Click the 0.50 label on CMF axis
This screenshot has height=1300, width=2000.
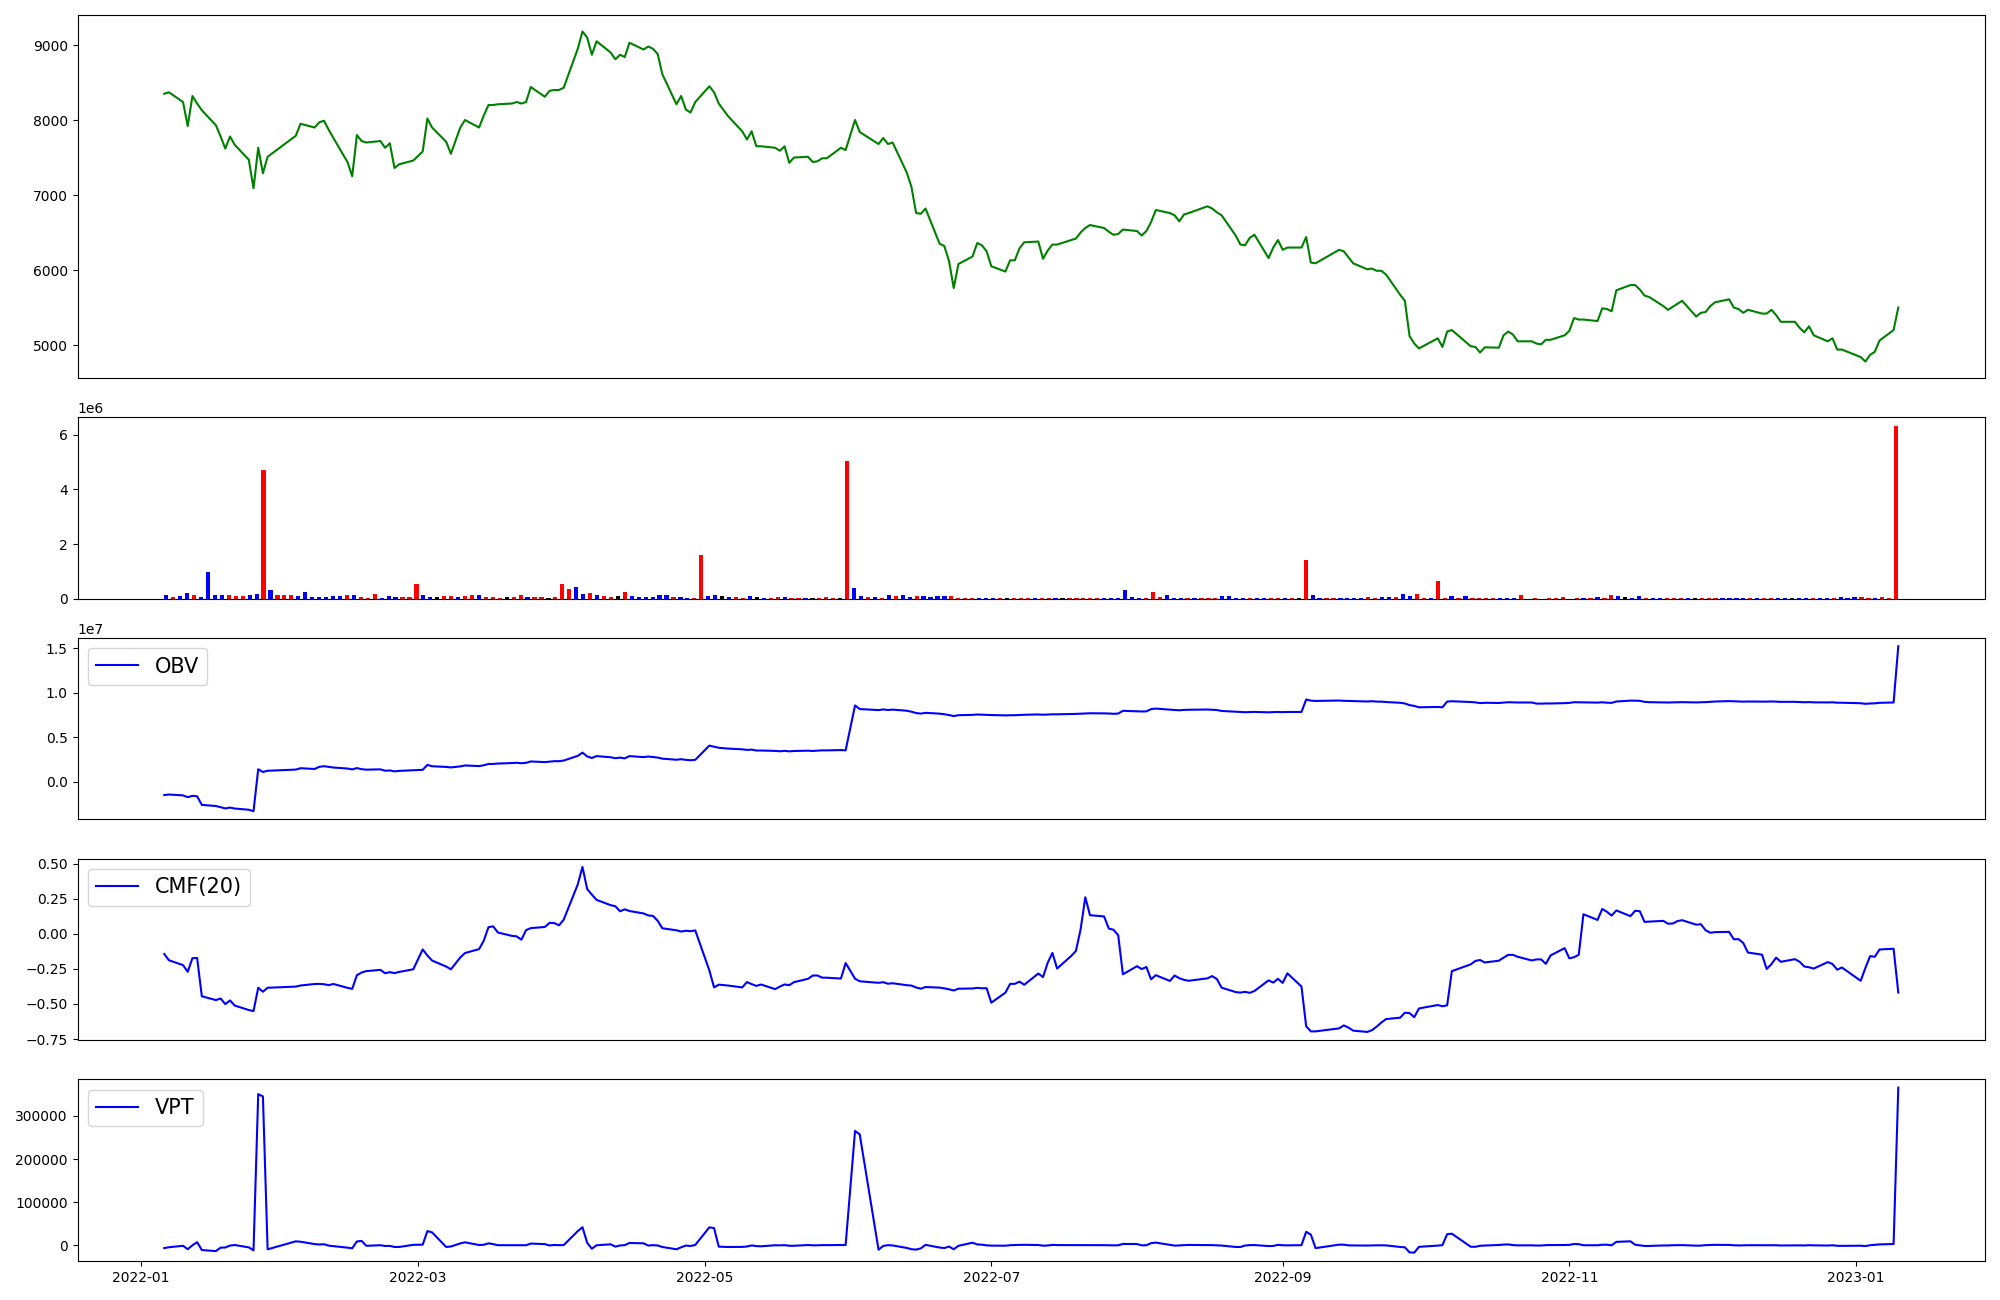(x=54, y=864)
